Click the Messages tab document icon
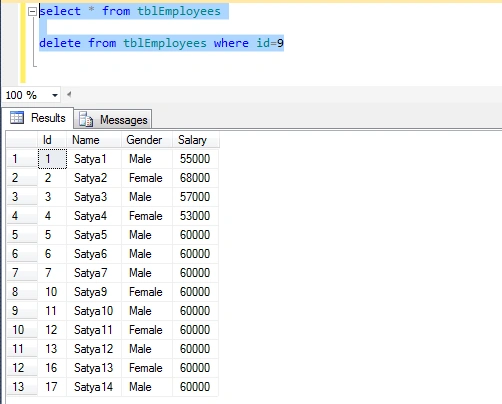502x404 pixels. (x=86, y=119)
